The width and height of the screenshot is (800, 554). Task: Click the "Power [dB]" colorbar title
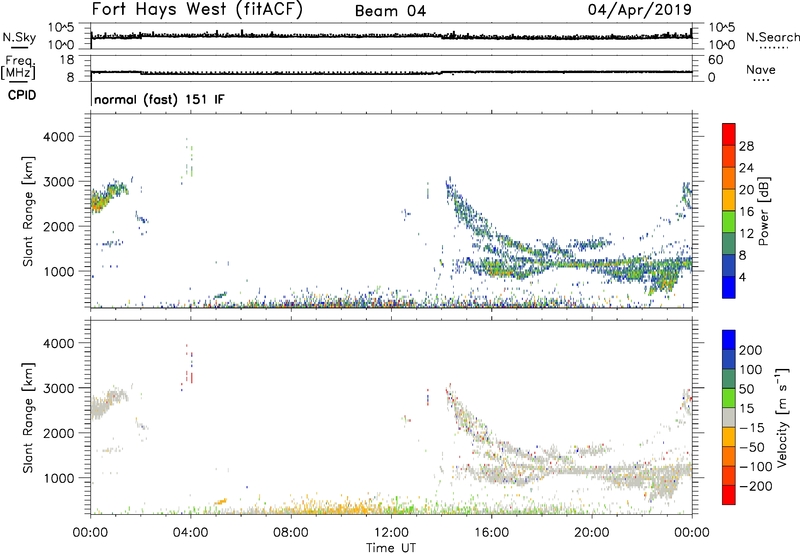click(763, 211)
